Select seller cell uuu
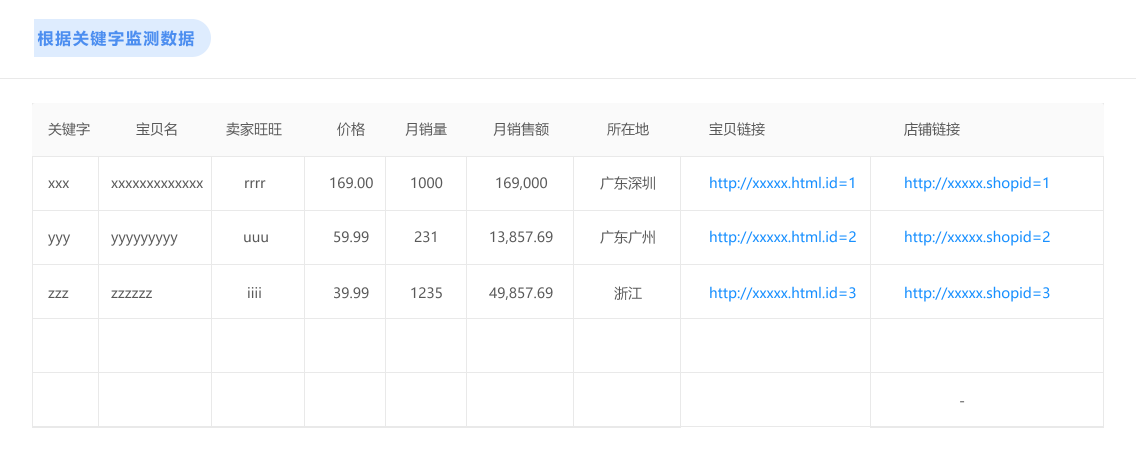 coord(256,238)
